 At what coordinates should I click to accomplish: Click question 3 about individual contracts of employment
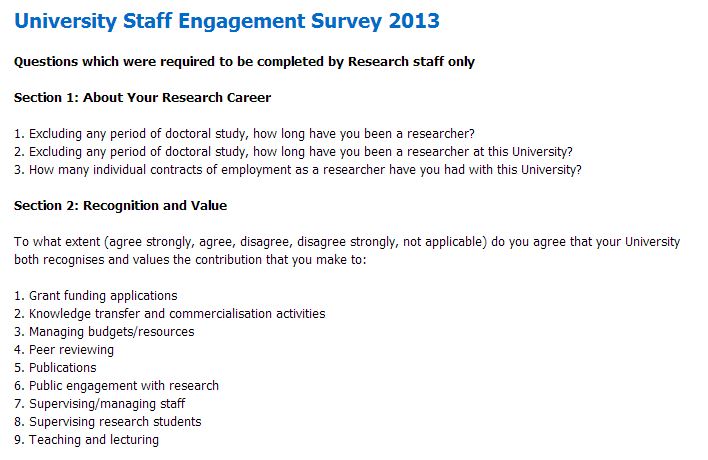coord(298,170)
